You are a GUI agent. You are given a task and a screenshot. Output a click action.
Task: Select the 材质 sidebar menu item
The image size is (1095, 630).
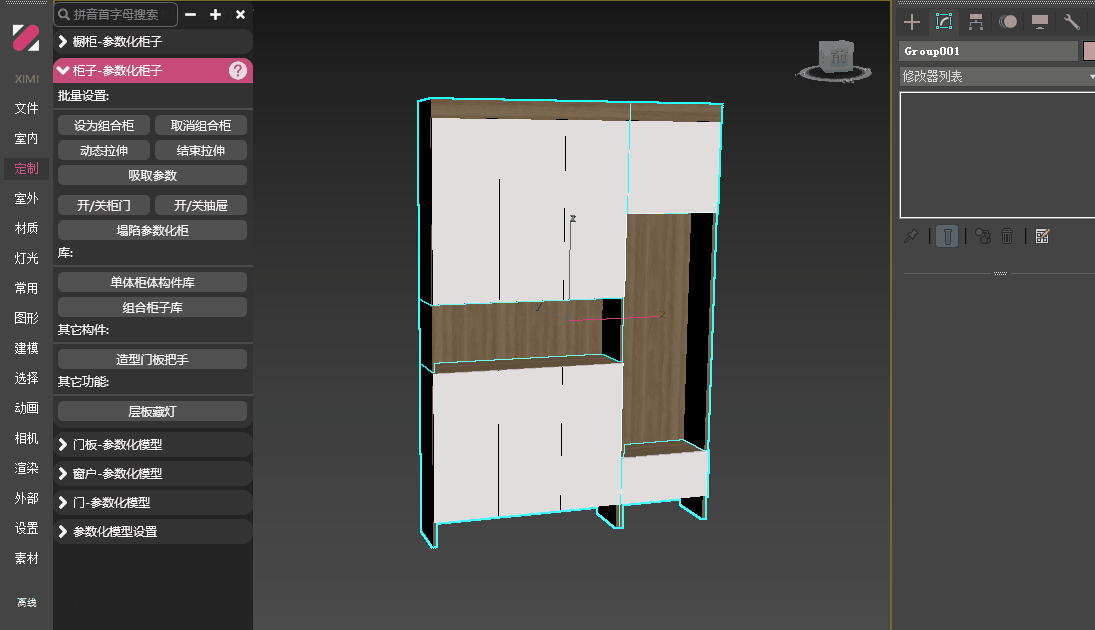26,228
